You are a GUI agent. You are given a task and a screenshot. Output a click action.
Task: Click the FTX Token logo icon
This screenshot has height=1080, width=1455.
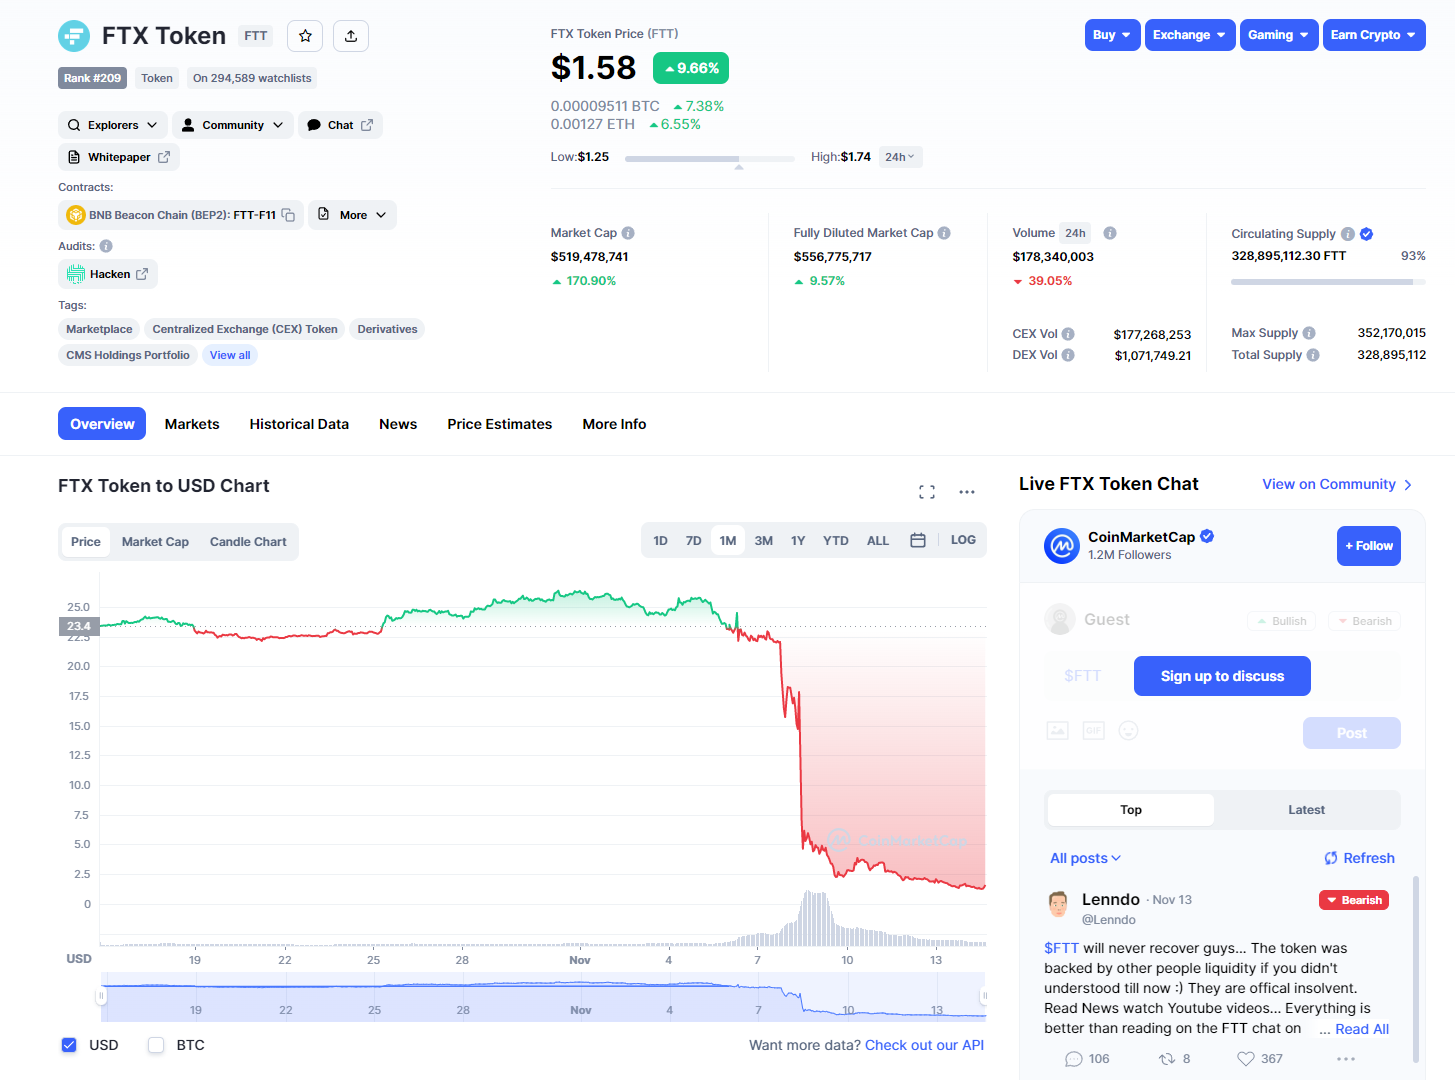point(74,36)
